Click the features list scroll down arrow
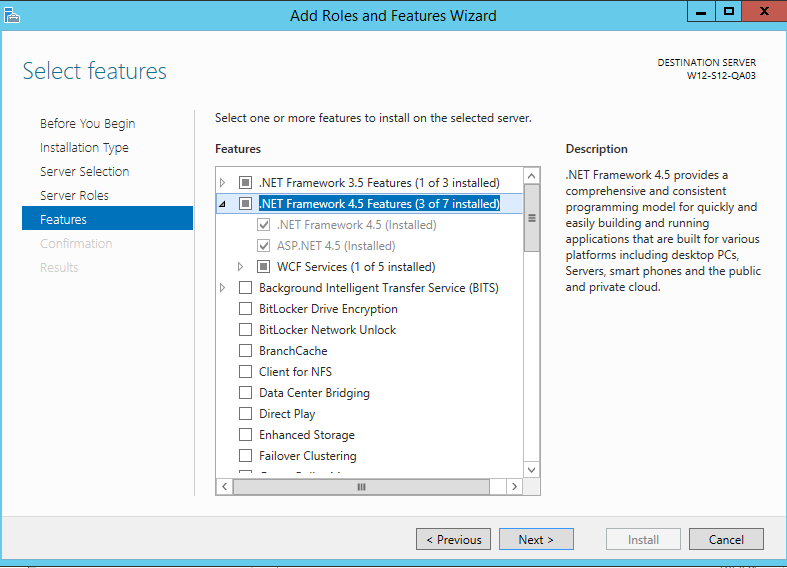Image resolution: width=787 pixels, height=568 pixels. pos(532,470)
